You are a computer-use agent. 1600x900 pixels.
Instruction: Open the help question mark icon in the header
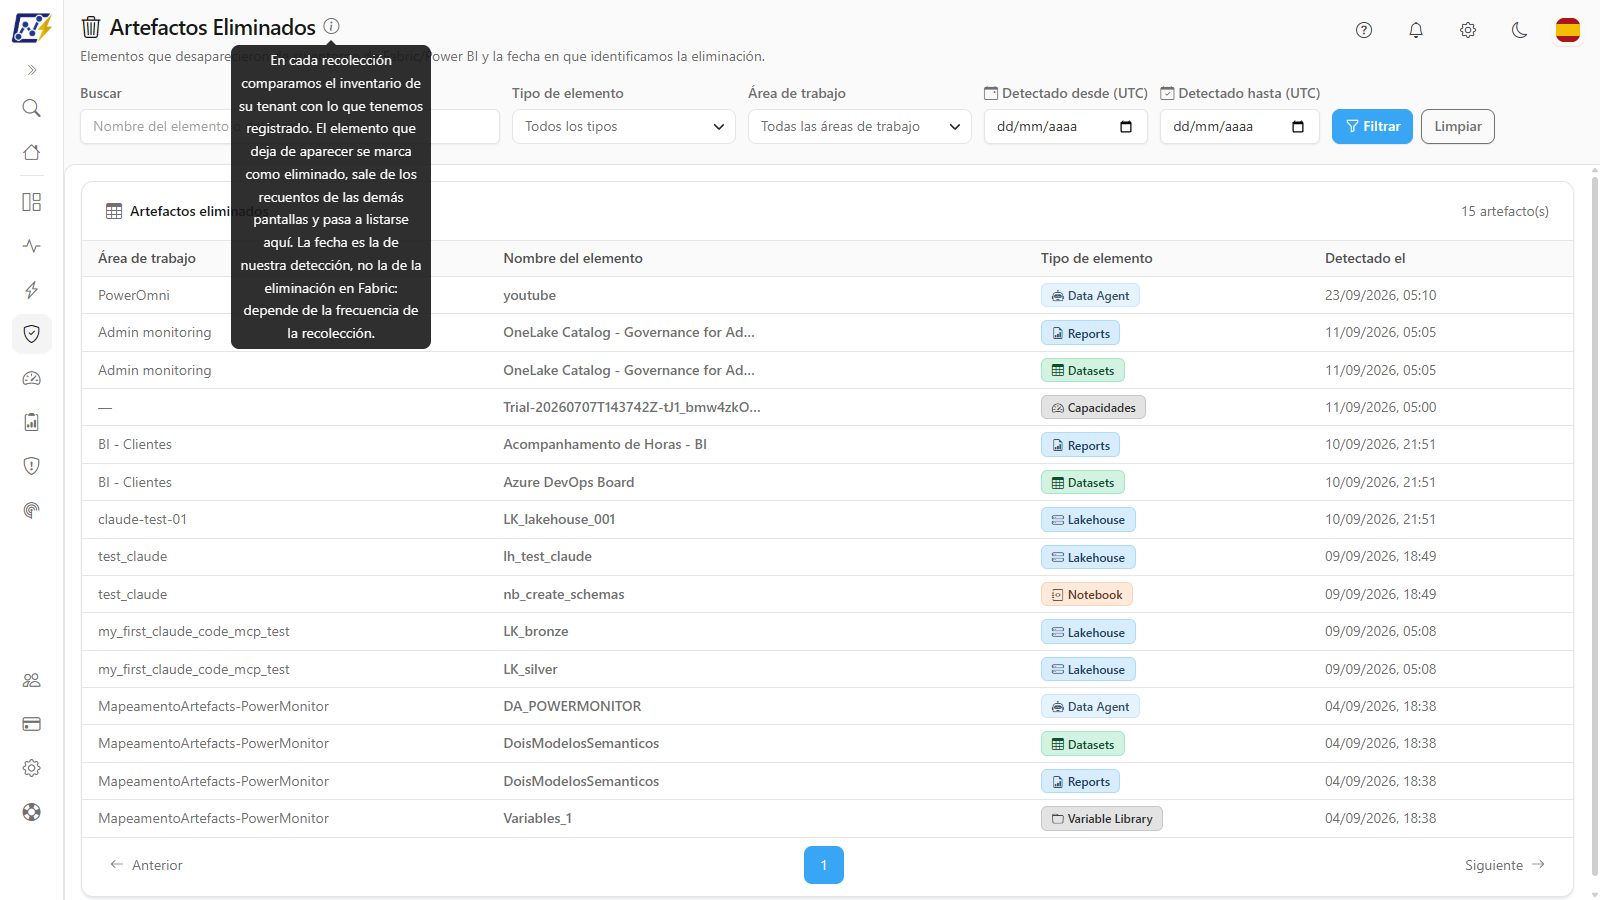point(1364,30)
